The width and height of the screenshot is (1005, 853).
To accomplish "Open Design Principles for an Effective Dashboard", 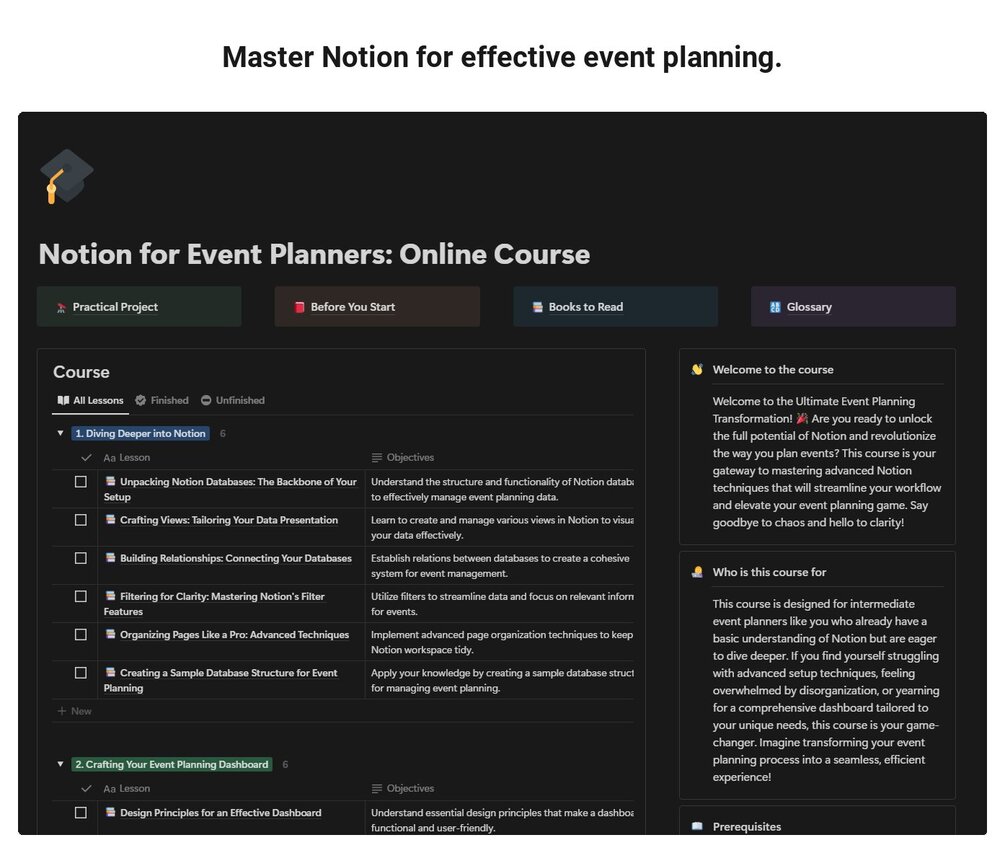I will click(220, 813).
